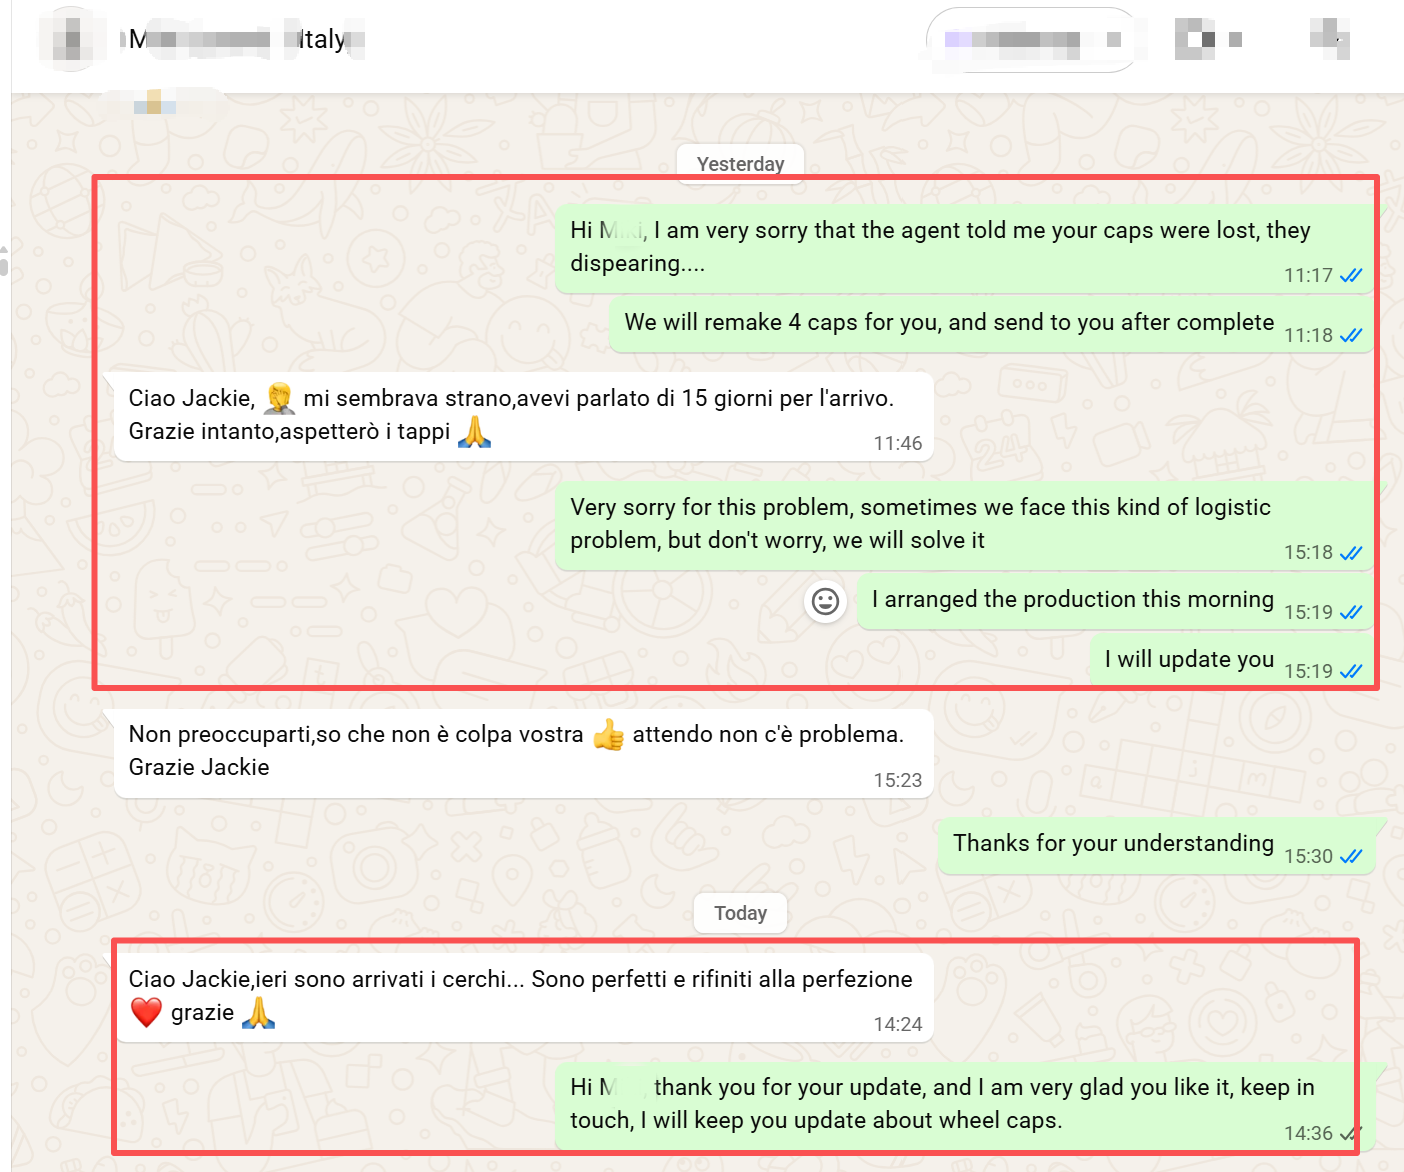Select message 'thank you for your update' at 14:36
1404x1172 pixels.
964,1105
